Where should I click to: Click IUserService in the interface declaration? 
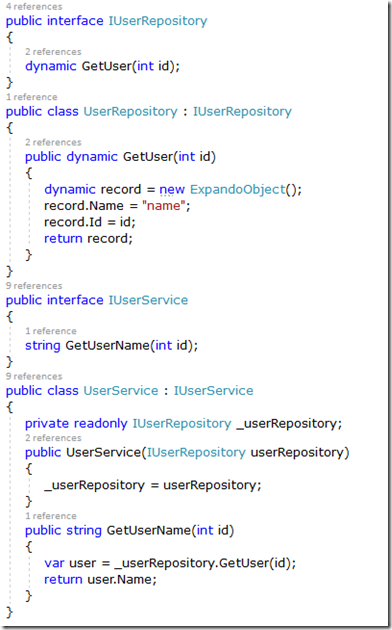coord(148,300)
